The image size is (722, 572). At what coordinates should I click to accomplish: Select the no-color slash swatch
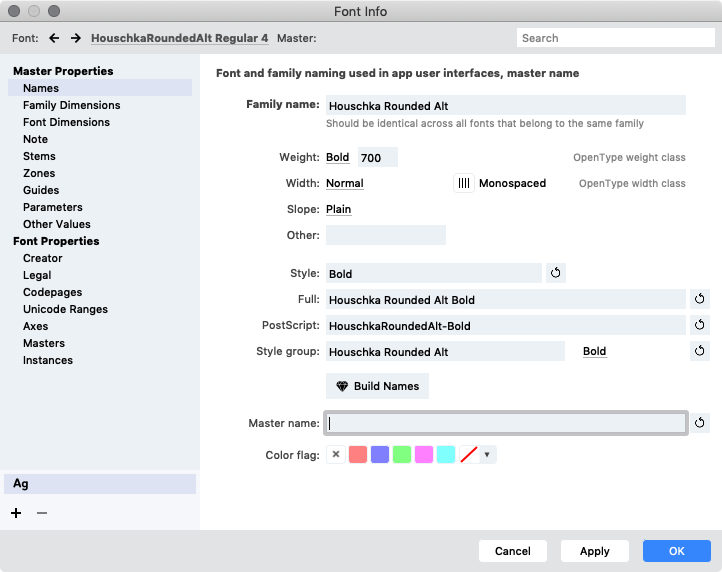(469, 455)
